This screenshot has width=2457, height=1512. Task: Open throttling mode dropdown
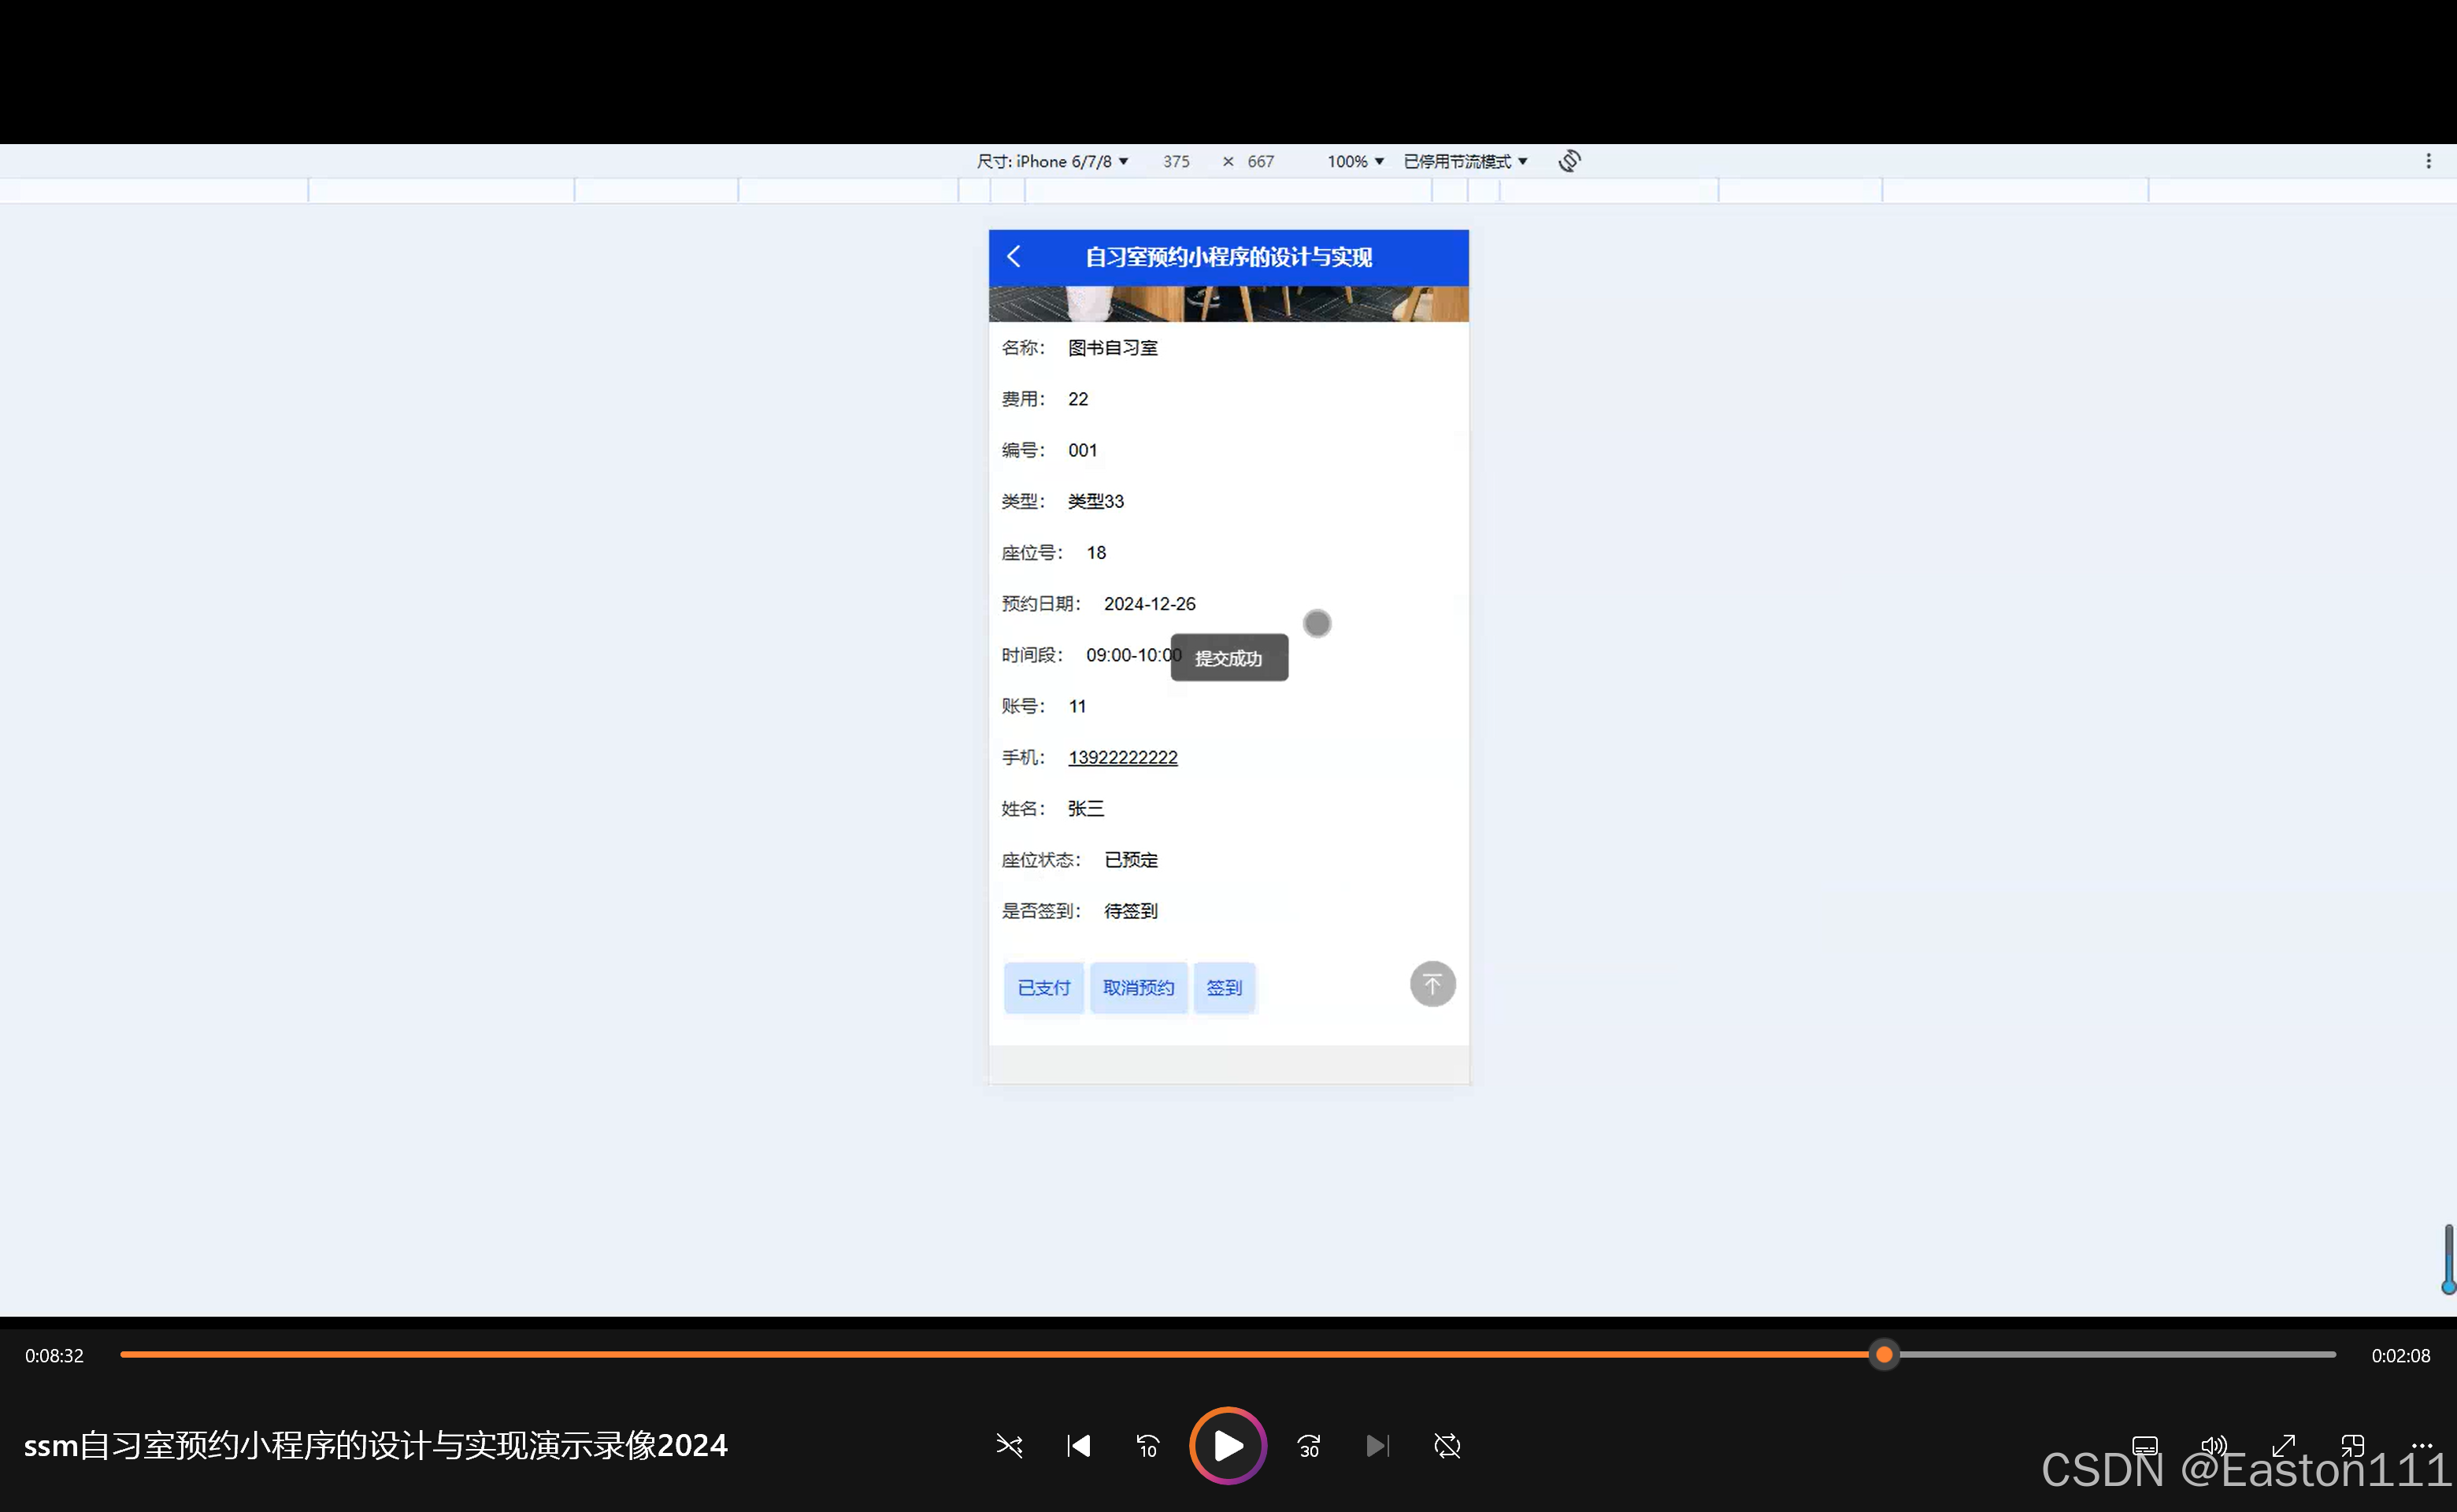click(1465, 161)
